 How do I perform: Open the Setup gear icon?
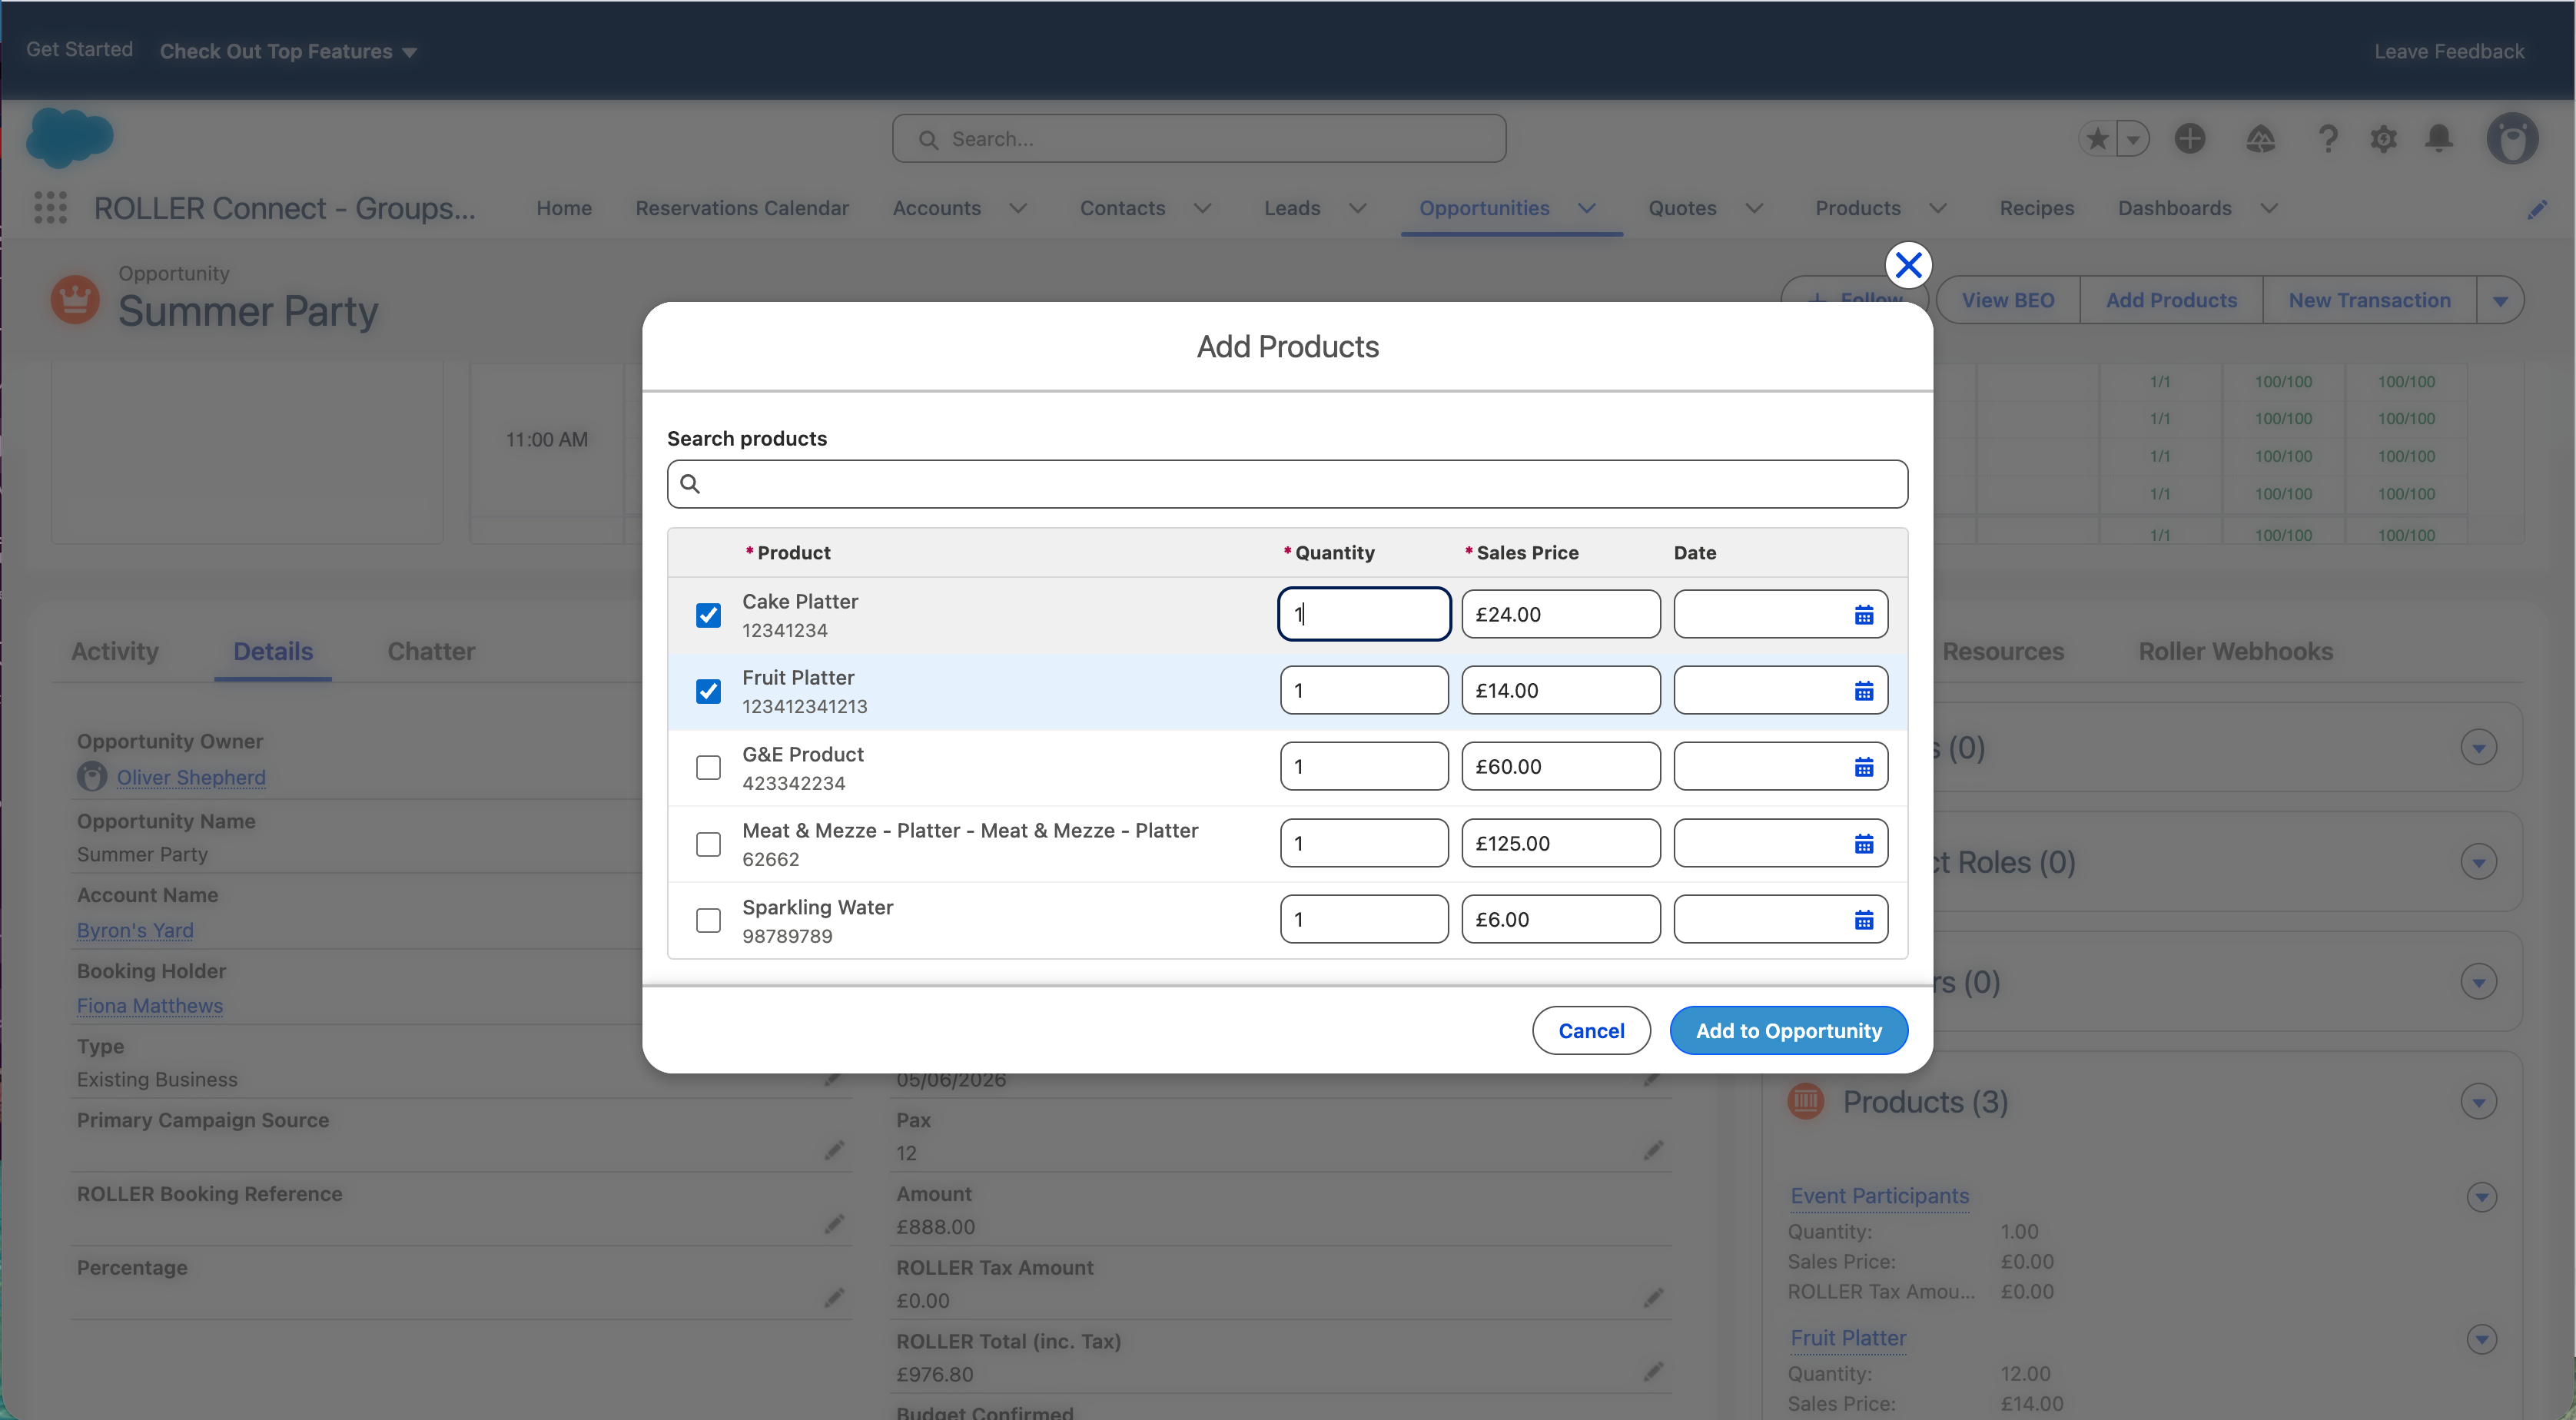(x=2384, y=139)
